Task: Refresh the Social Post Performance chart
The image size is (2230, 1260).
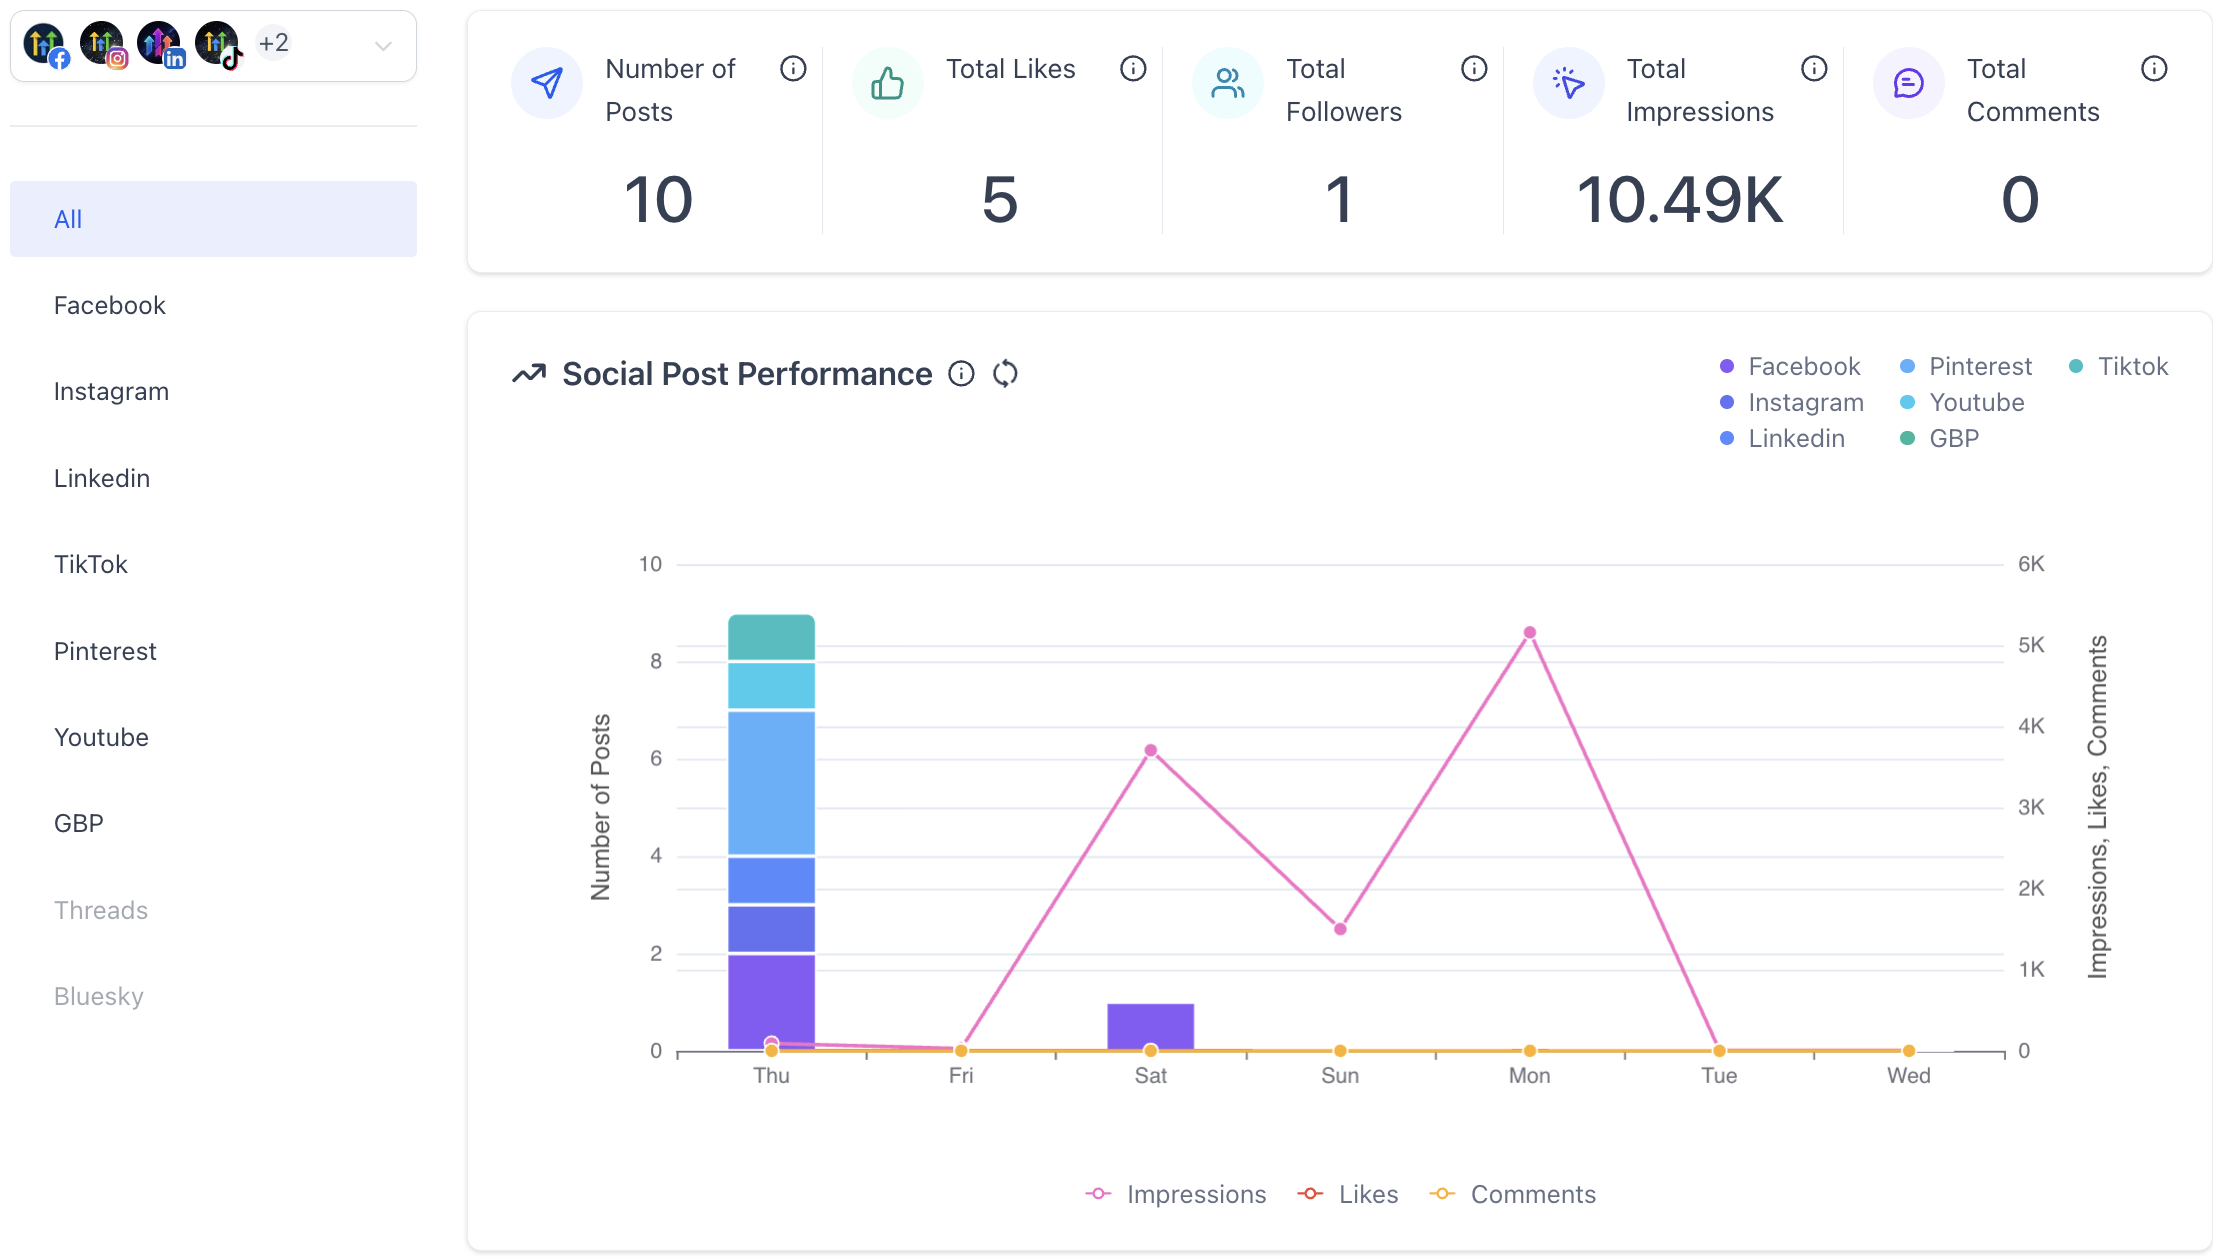Action: (x=1005, y=373)
